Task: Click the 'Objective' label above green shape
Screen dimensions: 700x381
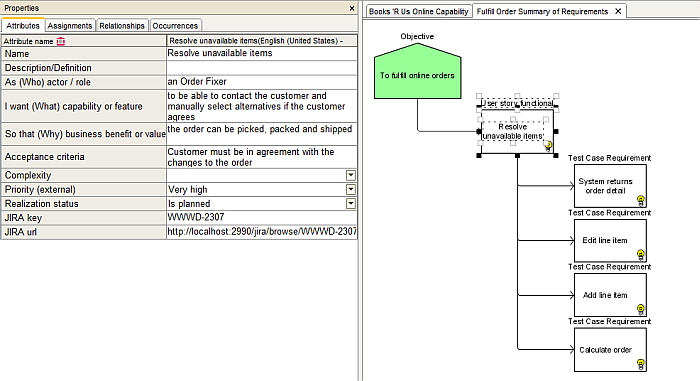Action: point(417,36)
